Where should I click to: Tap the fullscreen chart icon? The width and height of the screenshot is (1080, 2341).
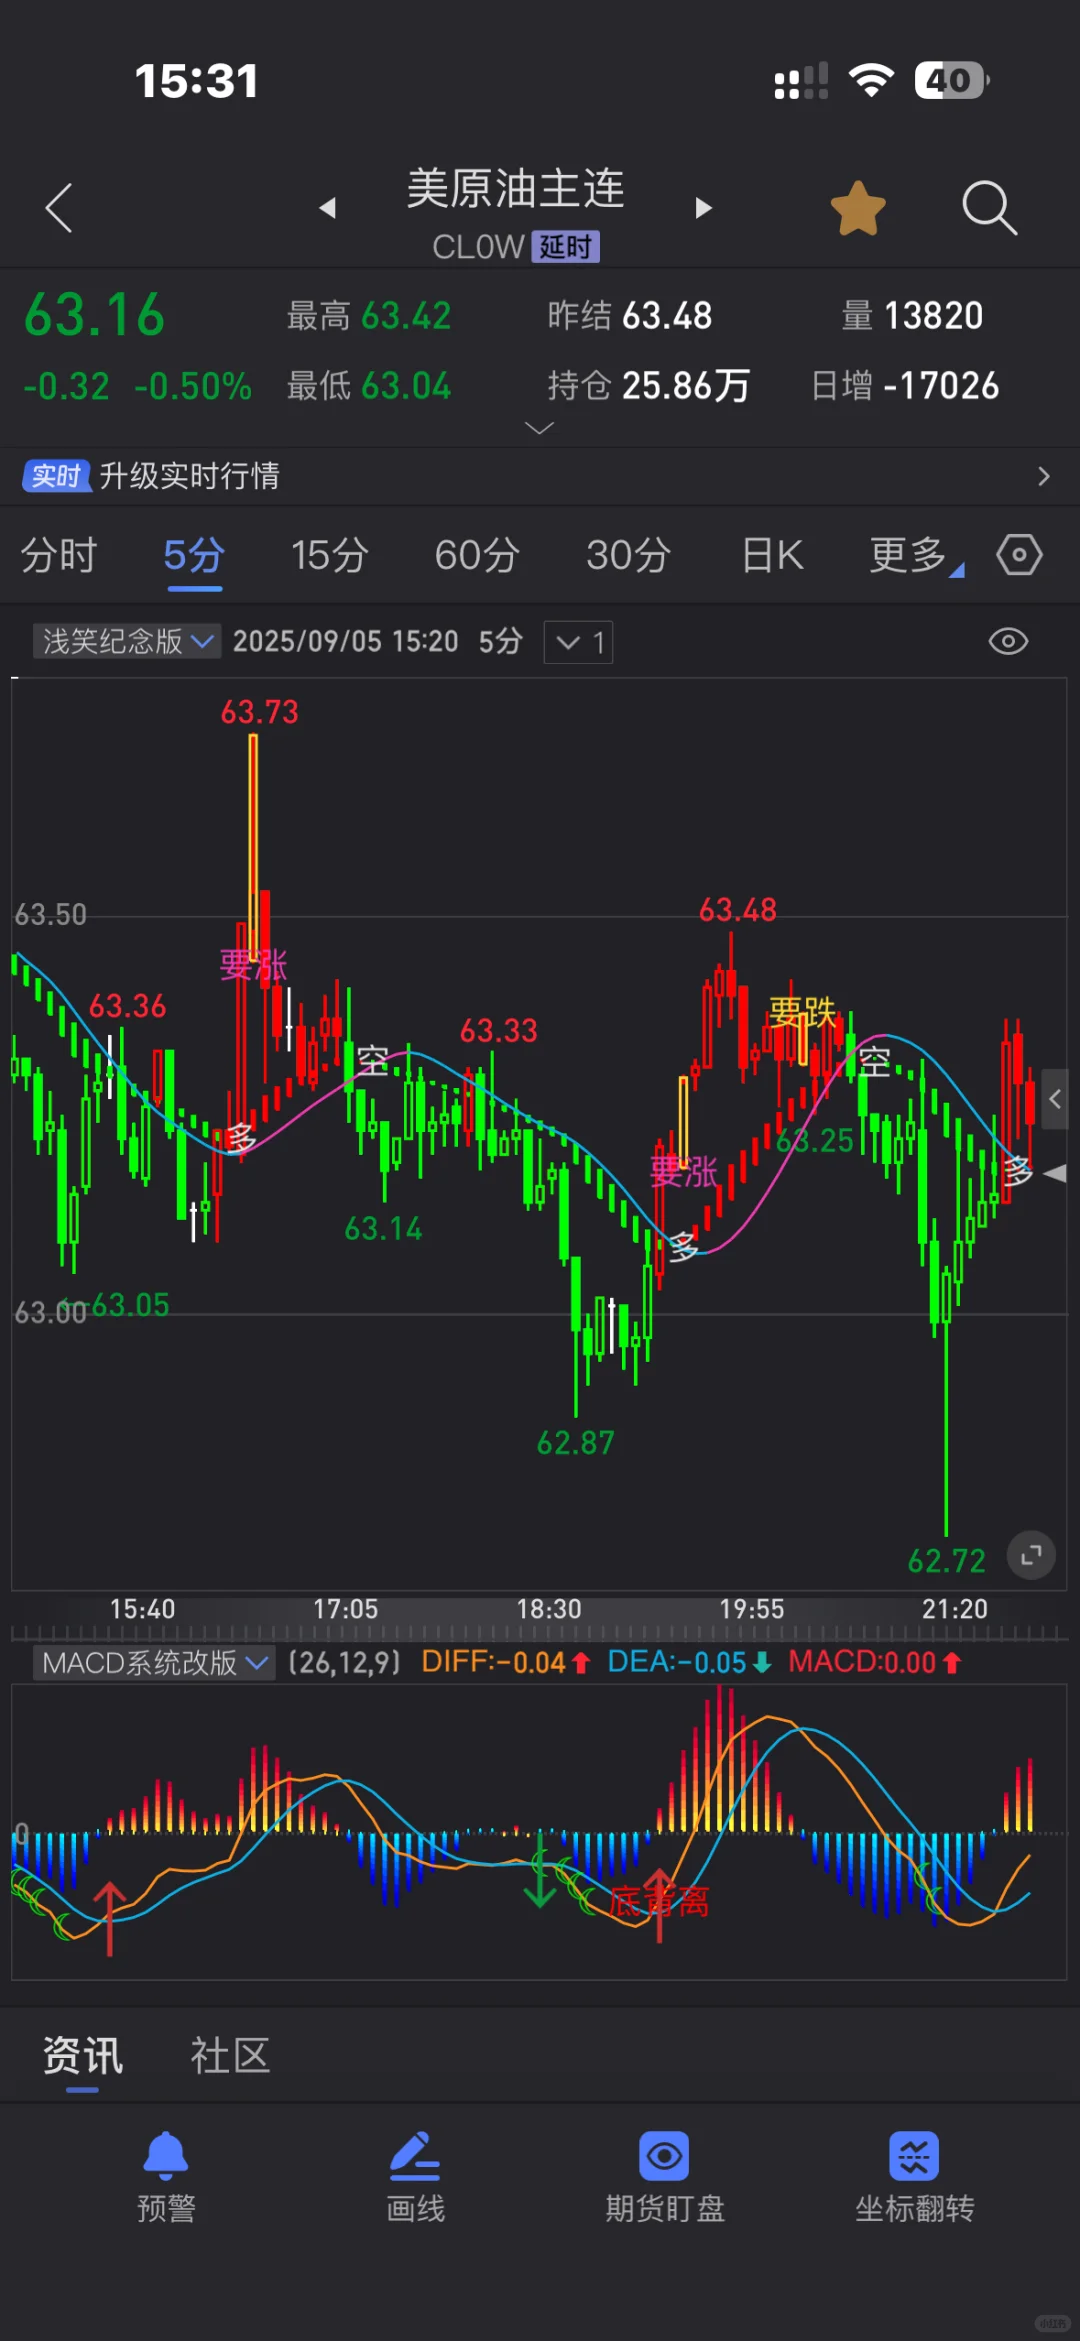tap(1031, 1555)
